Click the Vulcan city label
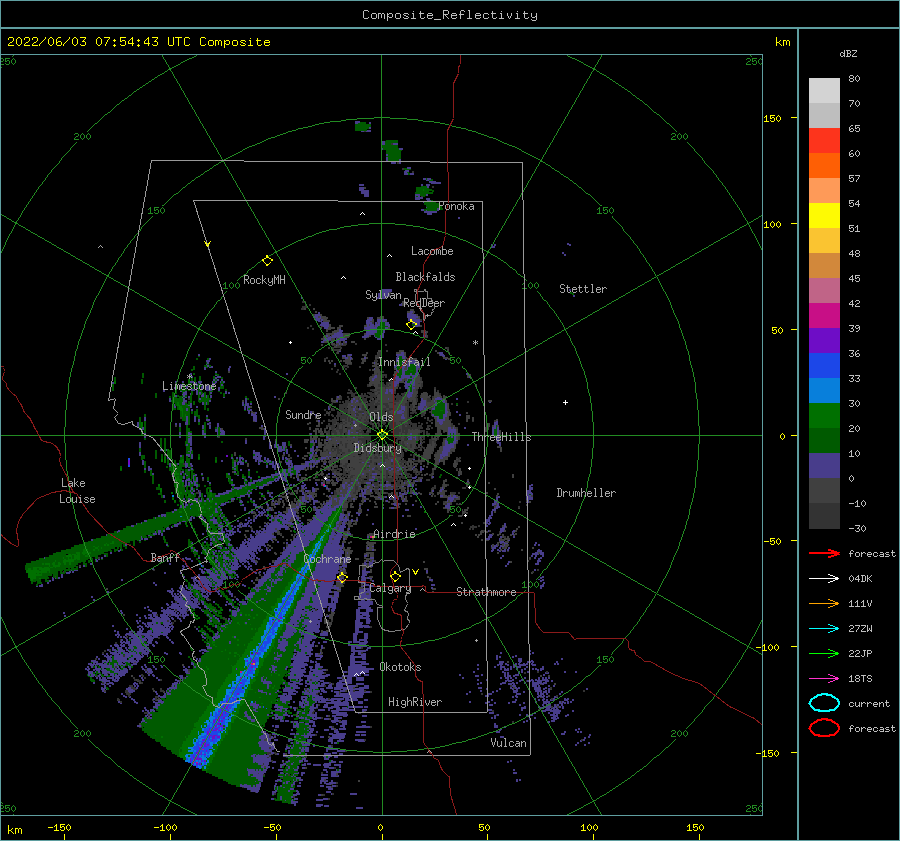Screen dimensions: 900x841 (x=508, y=743)
